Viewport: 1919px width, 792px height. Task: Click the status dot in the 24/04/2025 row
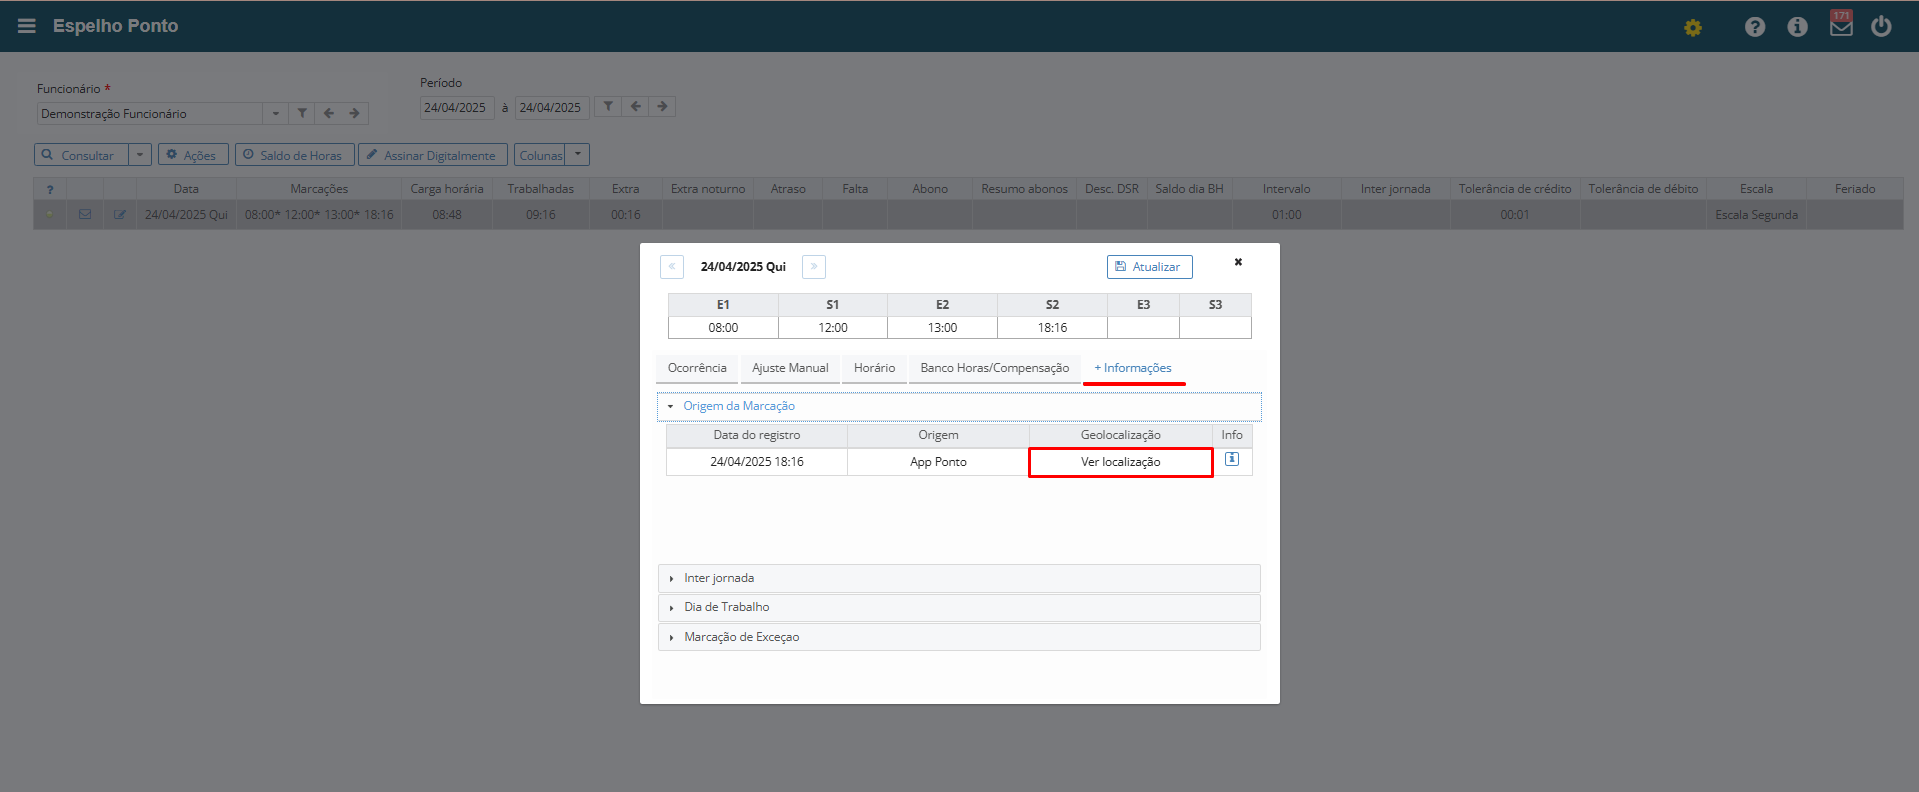[50, 214]
